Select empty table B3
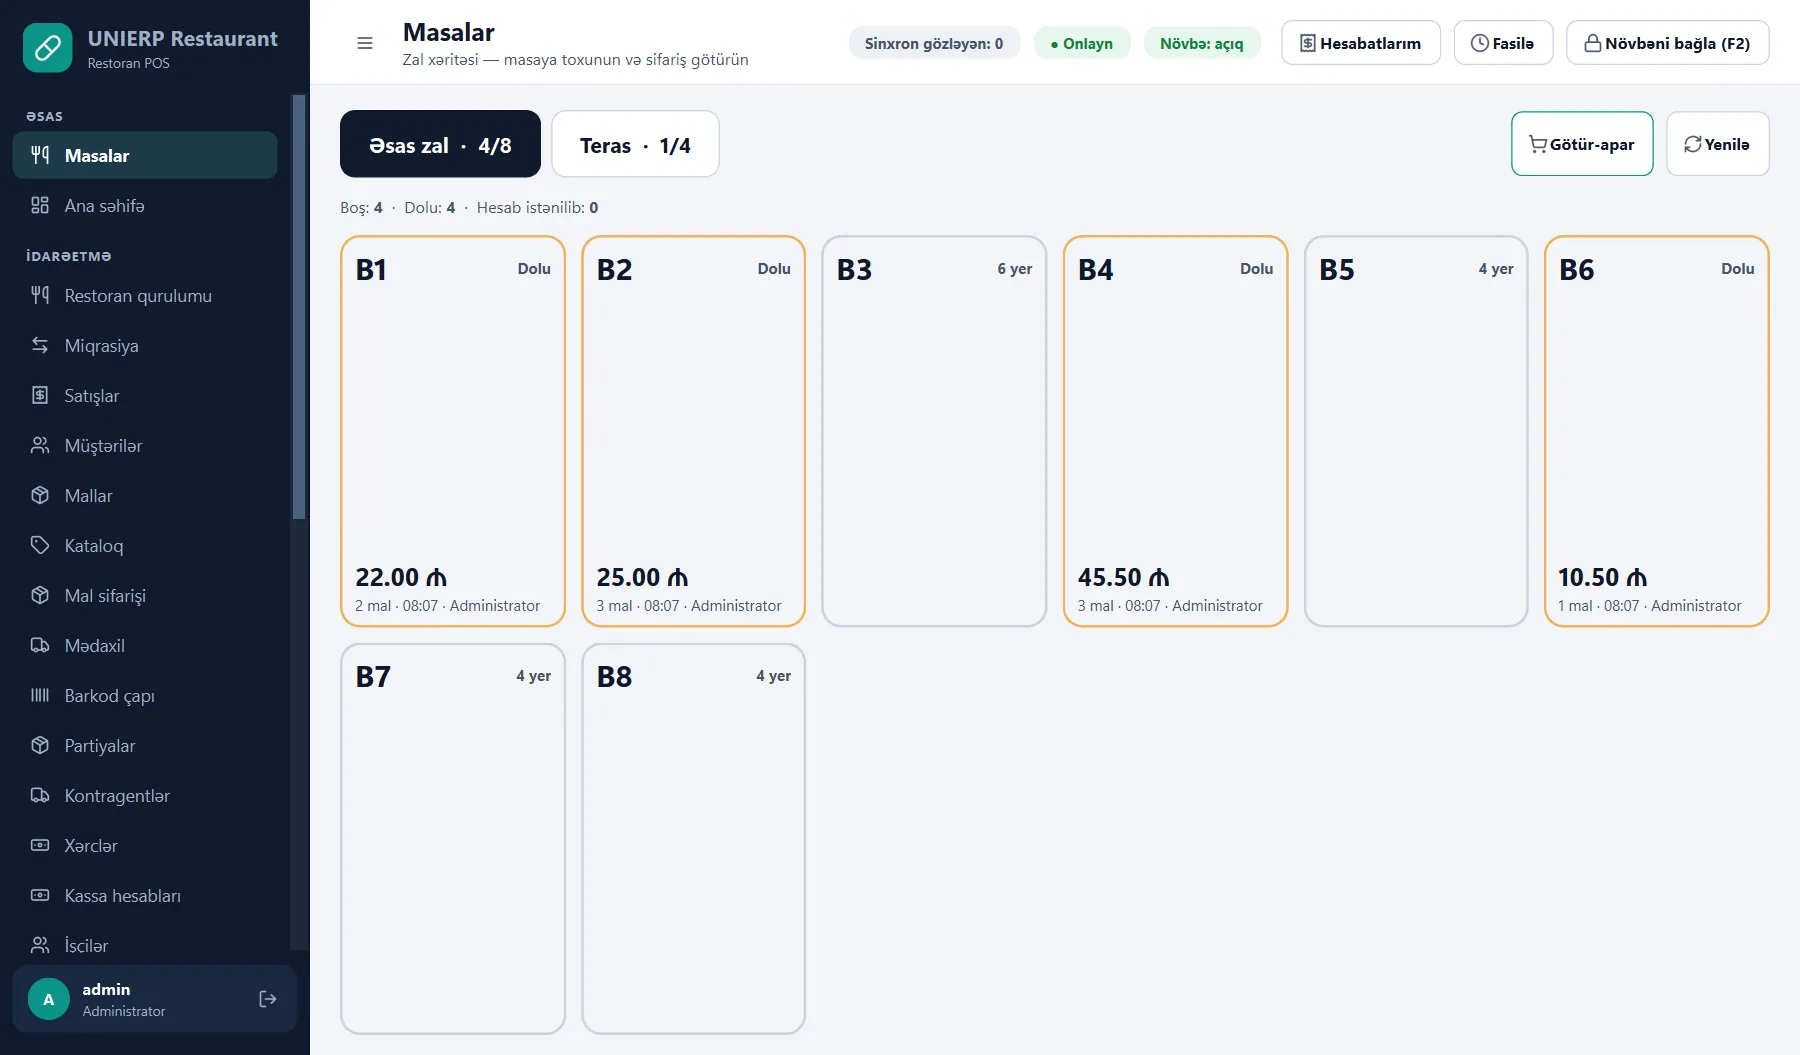1800x1055 pixels. (x=934, y=432)
